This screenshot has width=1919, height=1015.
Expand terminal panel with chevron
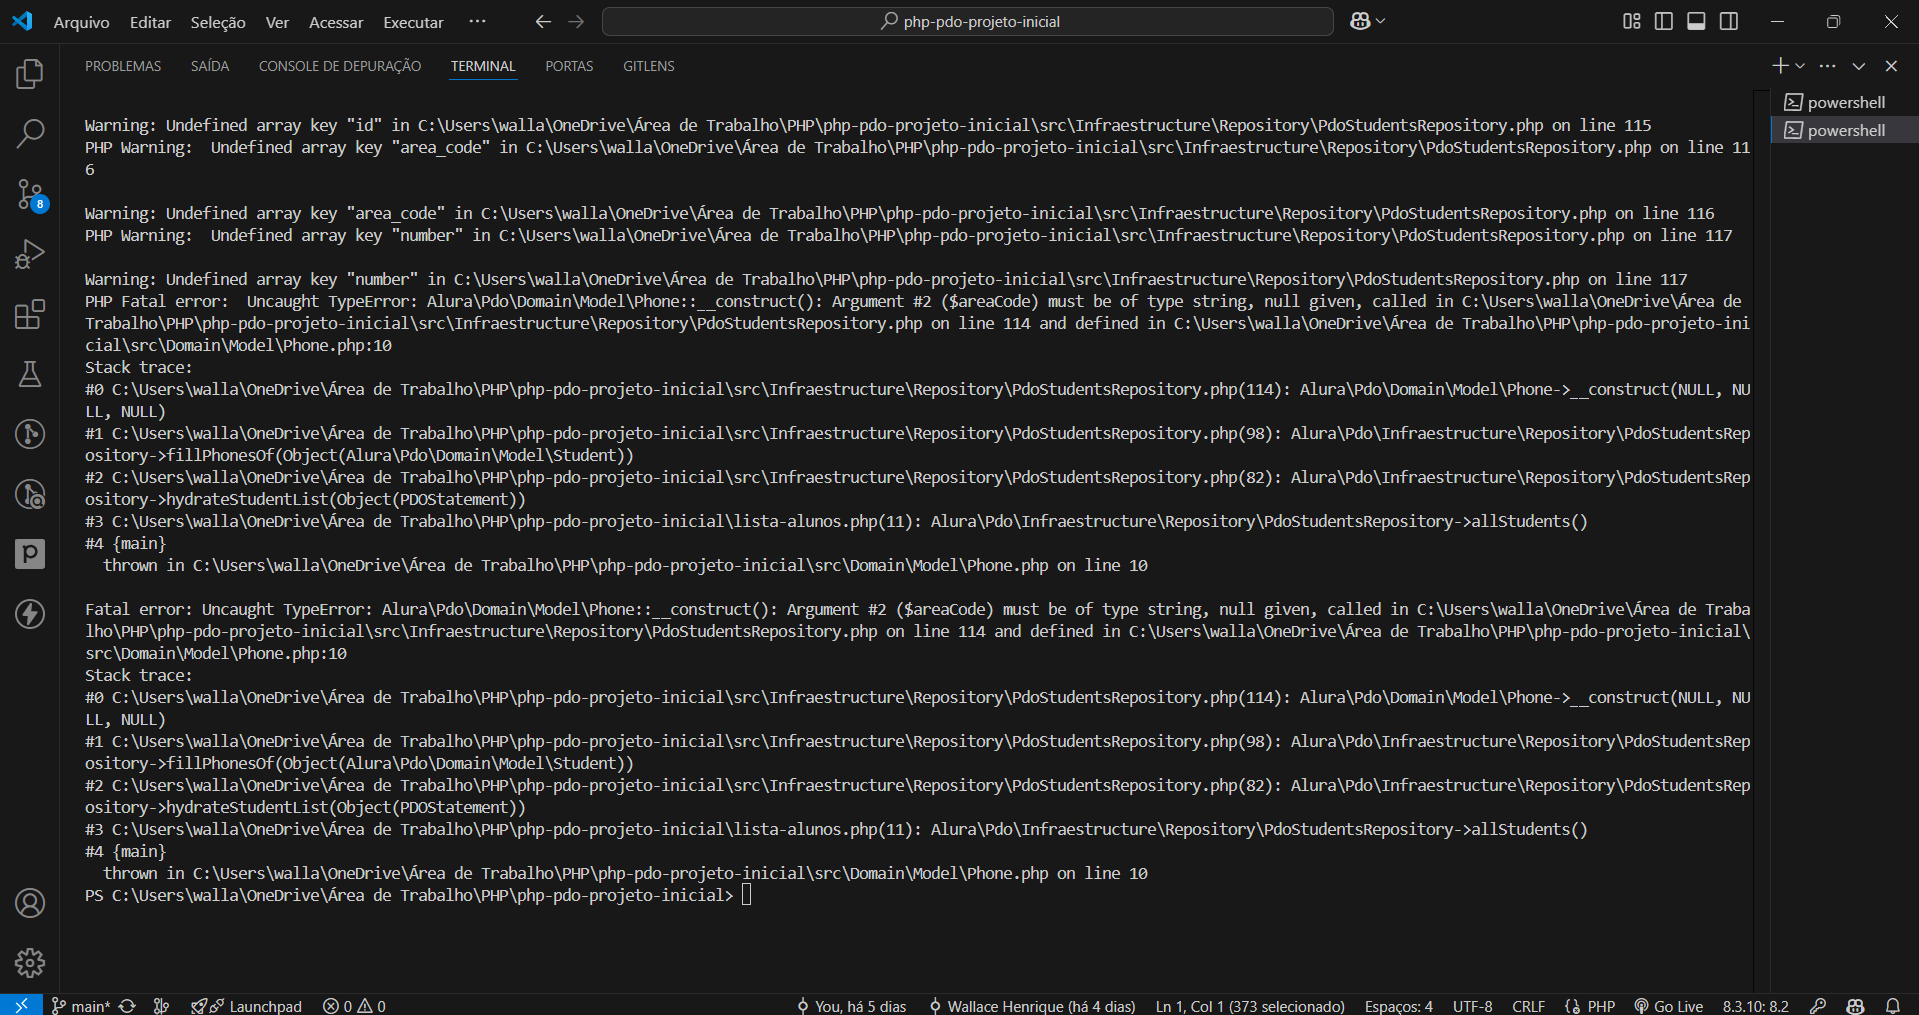pyautogui.click(x=1859, y=66)
